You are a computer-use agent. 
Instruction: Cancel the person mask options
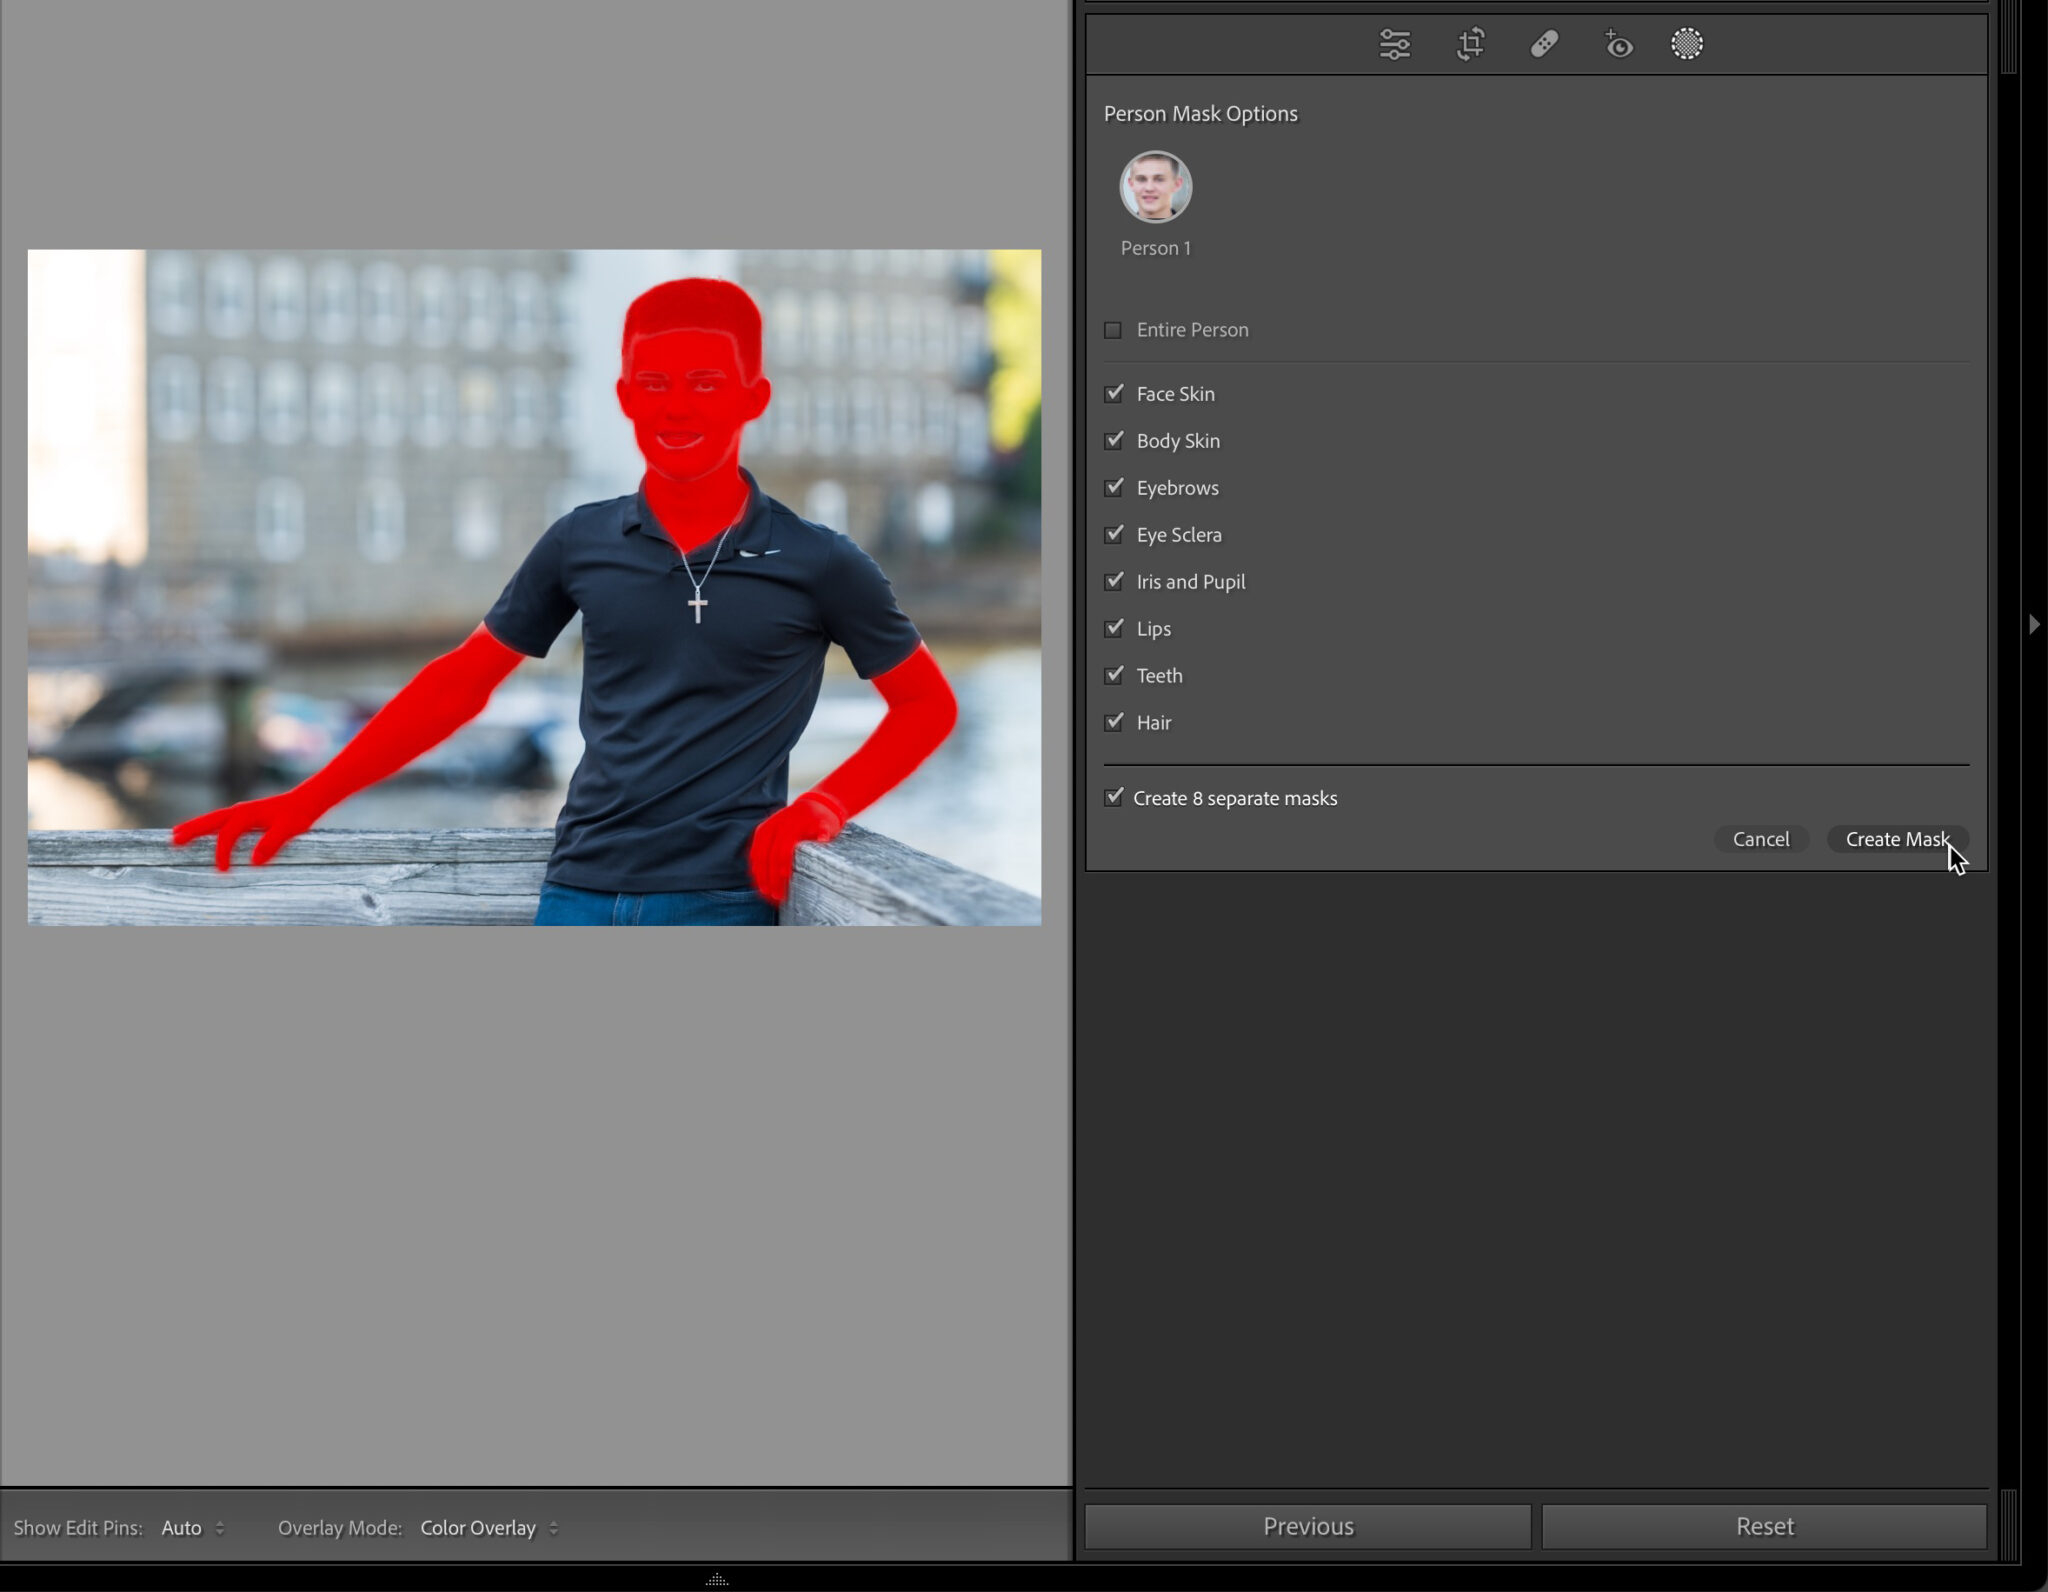pos(1761,839)
